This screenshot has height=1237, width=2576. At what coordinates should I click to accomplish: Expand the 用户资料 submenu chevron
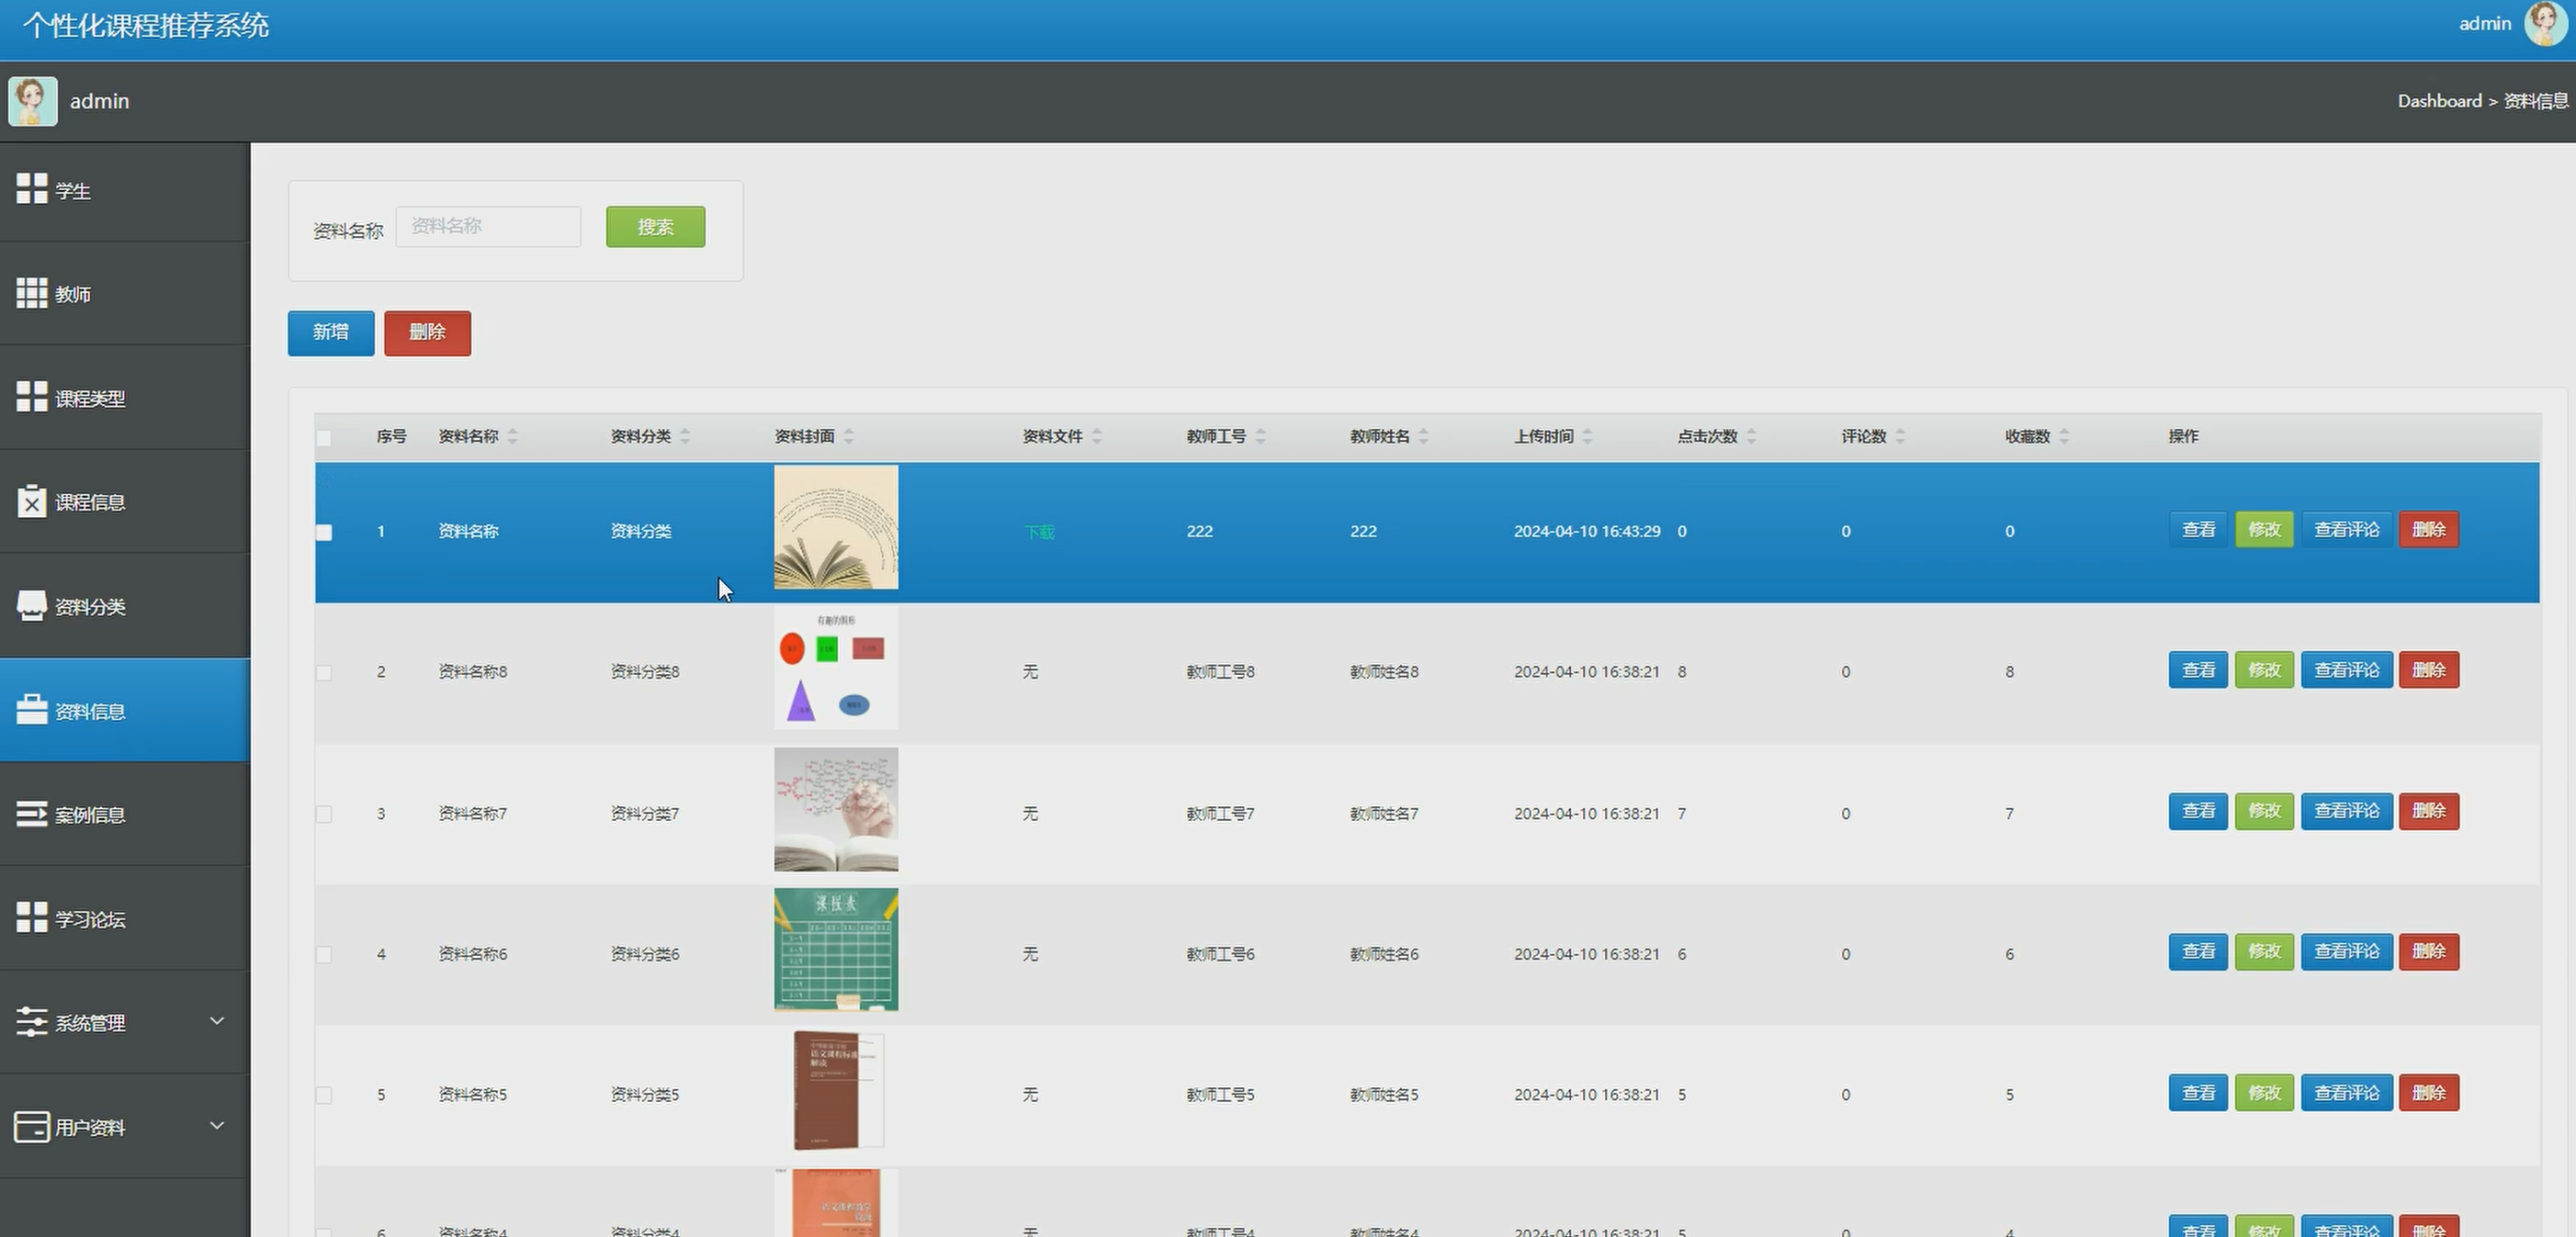click(x=217, y=1125)
